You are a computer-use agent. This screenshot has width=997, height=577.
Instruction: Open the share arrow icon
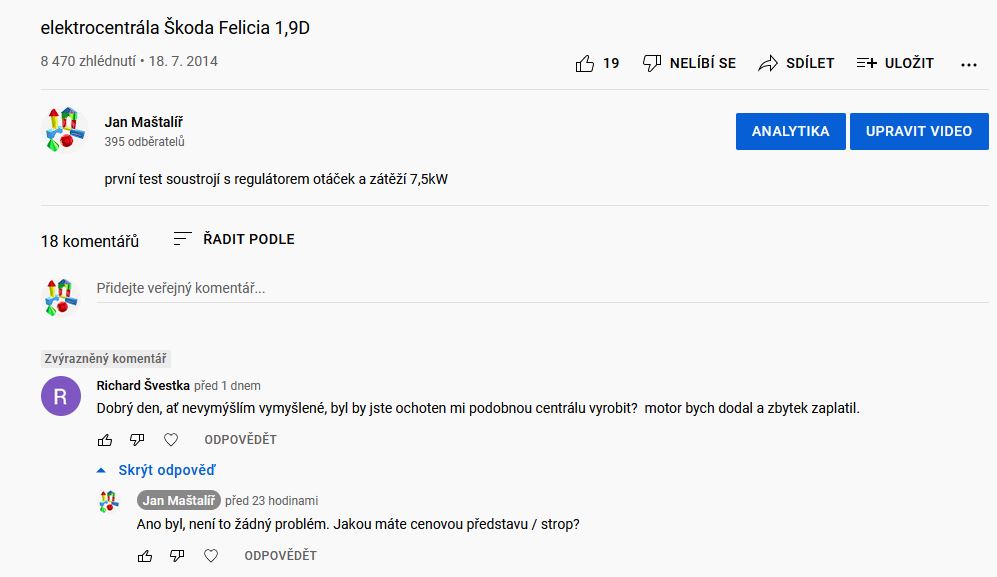point(768,64)
